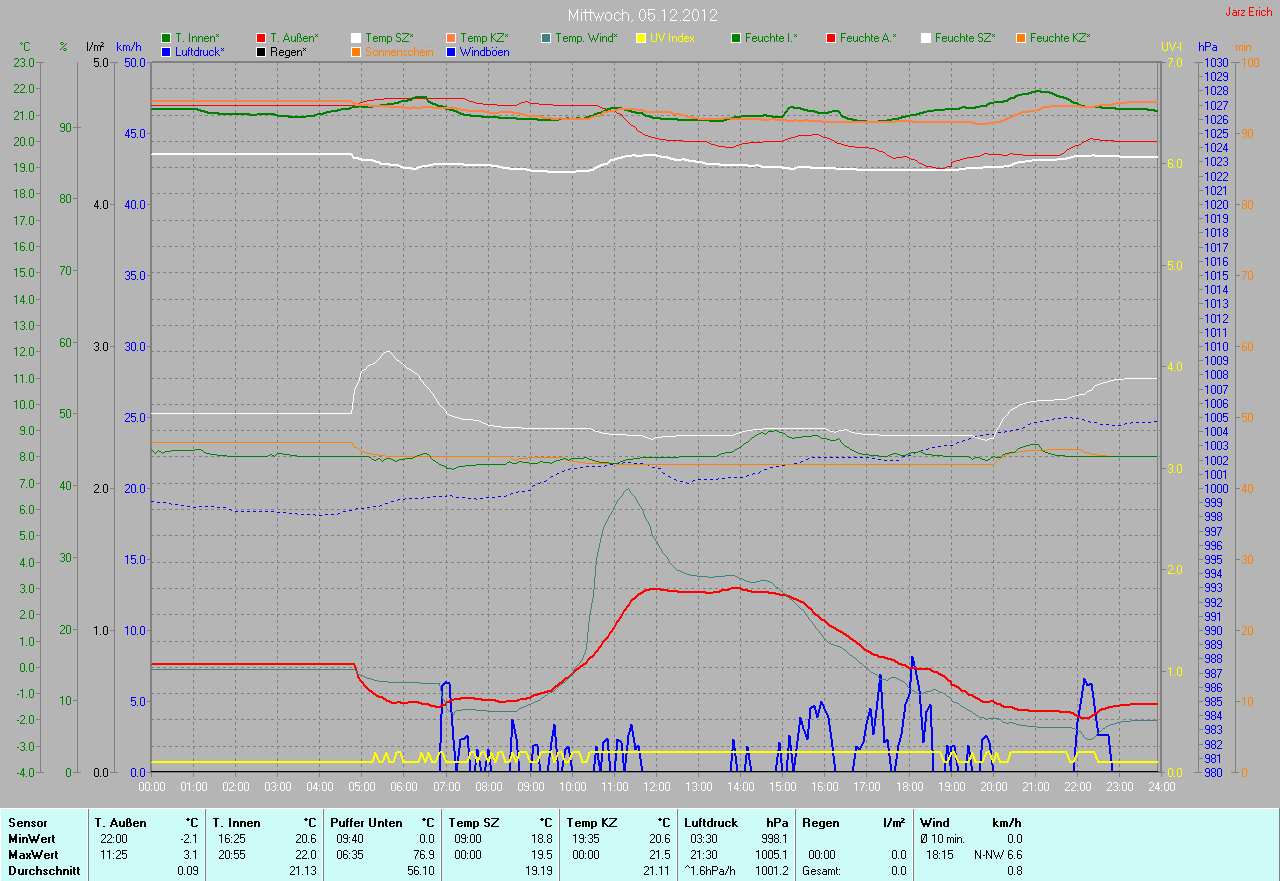Select the T. Innen average "21.13"
Viewport: 1280px width, 881px height.
pyautogui.click(x=302, y=871)
